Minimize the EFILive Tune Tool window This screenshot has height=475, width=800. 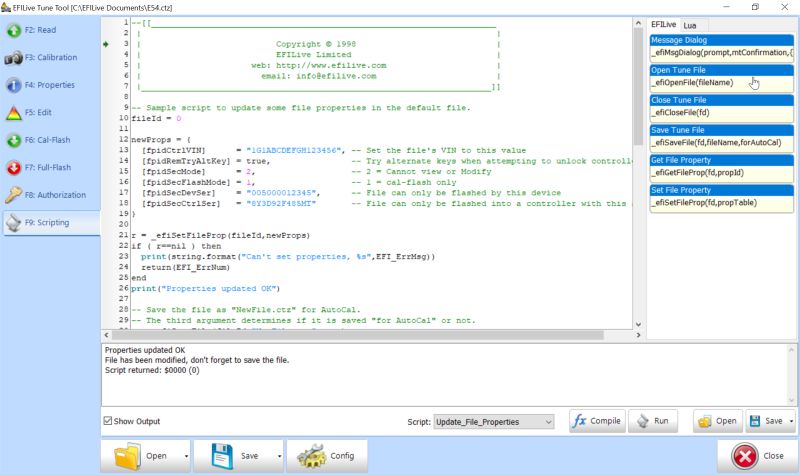tap(726, 7)
